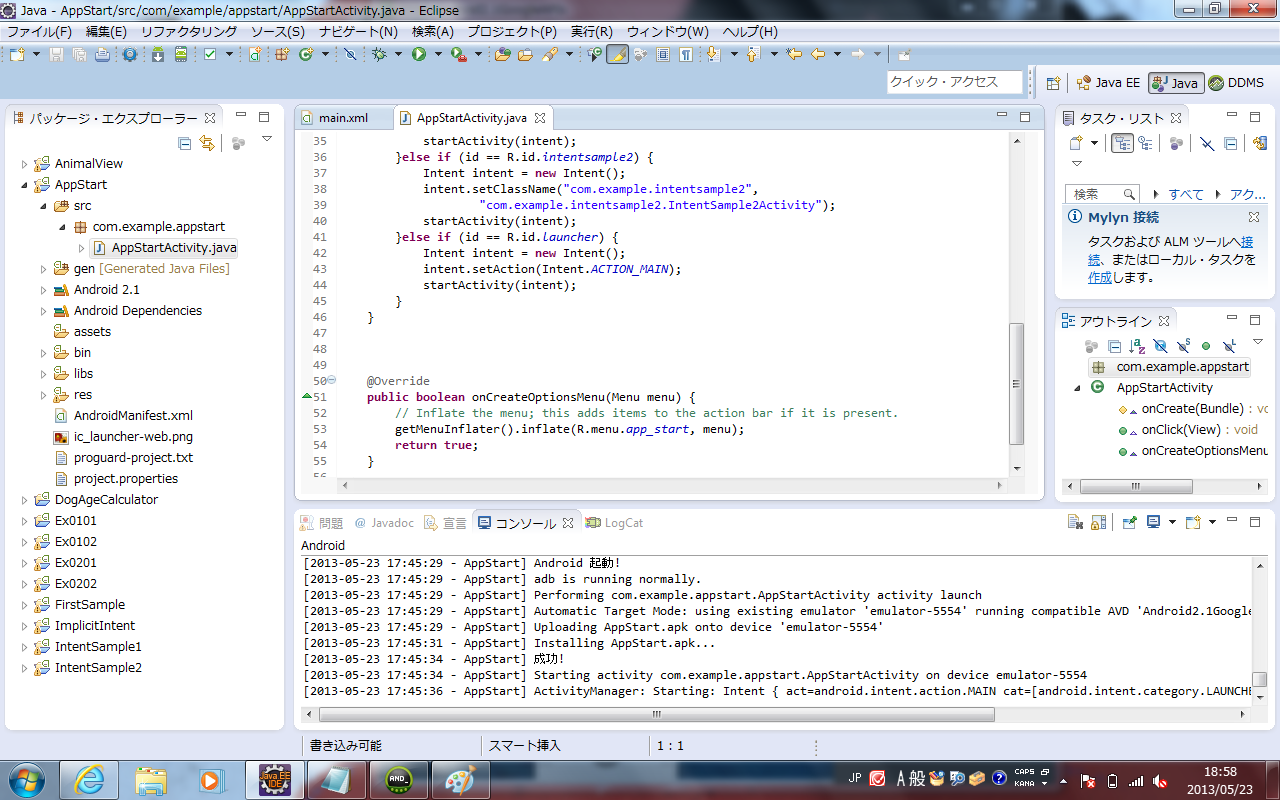The image size is (1282, 802).
Task: Click the editor vertical scrollbar thumb
Action: [1017, 385]
